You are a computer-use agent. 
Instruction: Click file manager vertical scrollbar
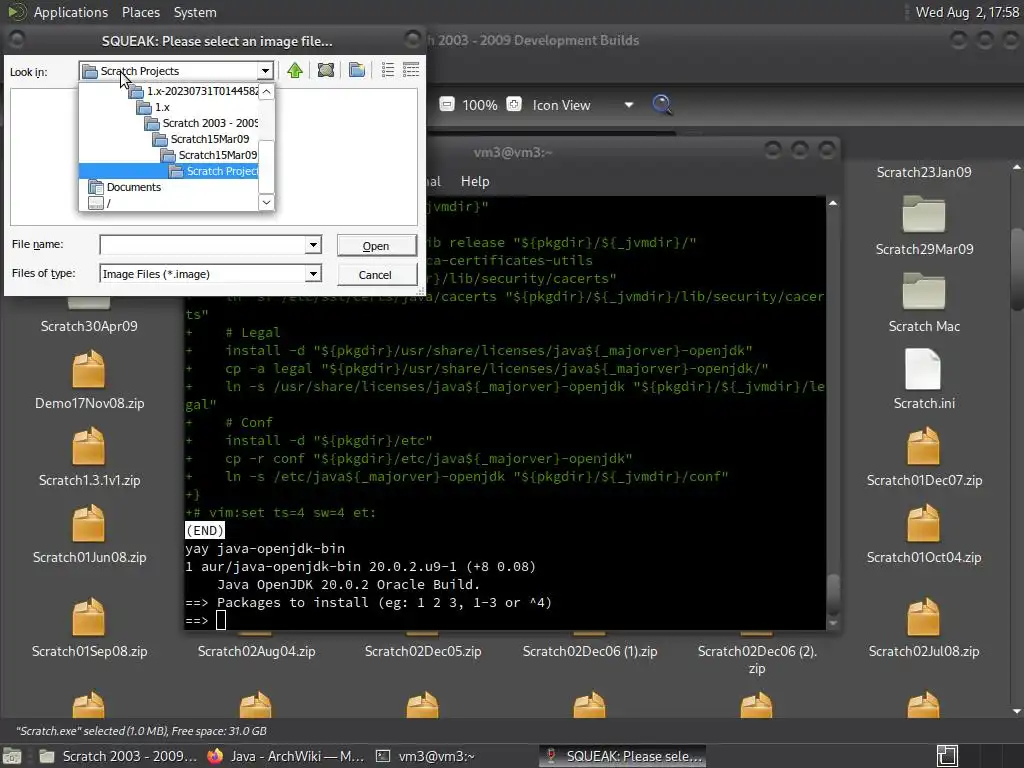[1016, 268]
